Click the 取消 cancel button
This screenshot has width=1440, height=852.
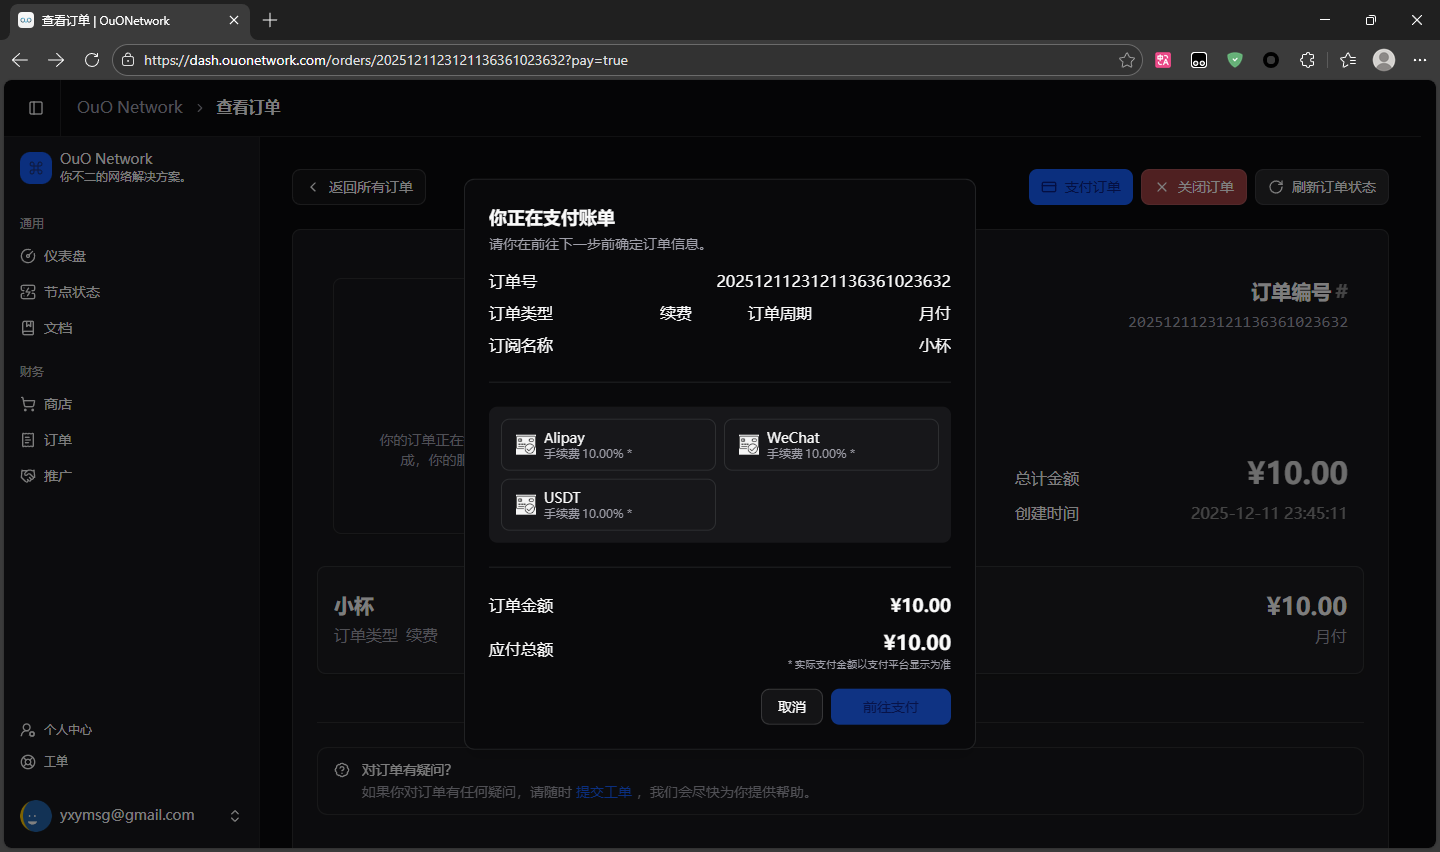pos(791,707)
